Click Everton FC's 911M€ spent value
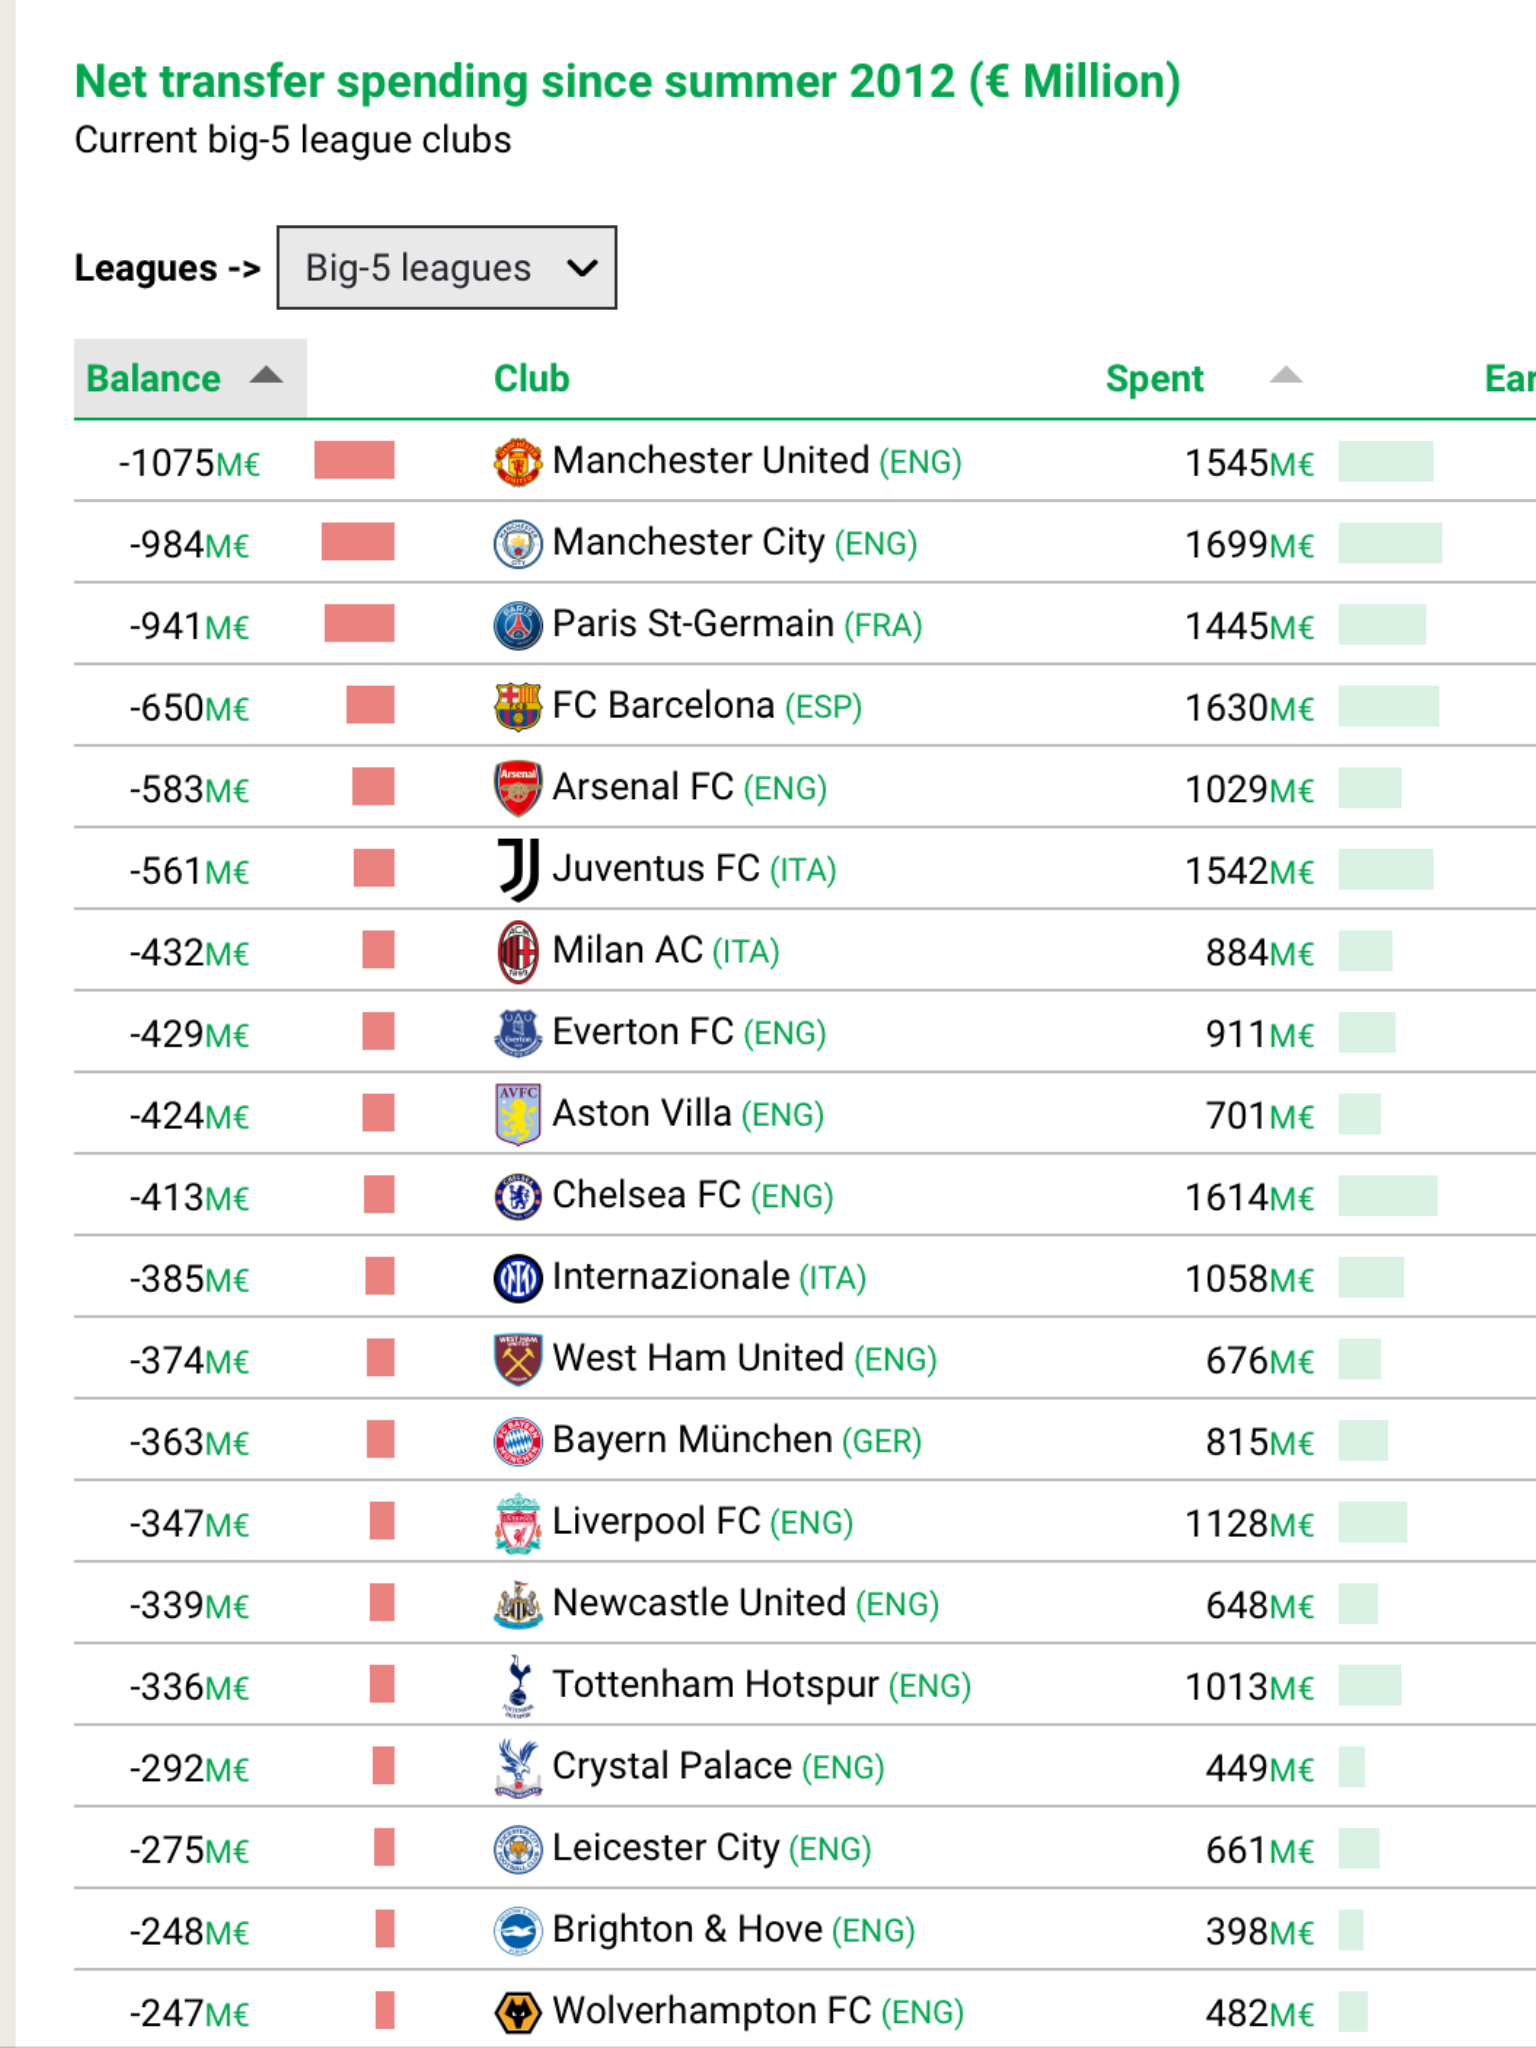Screen dimensions: 1536x2048 1260,1034
